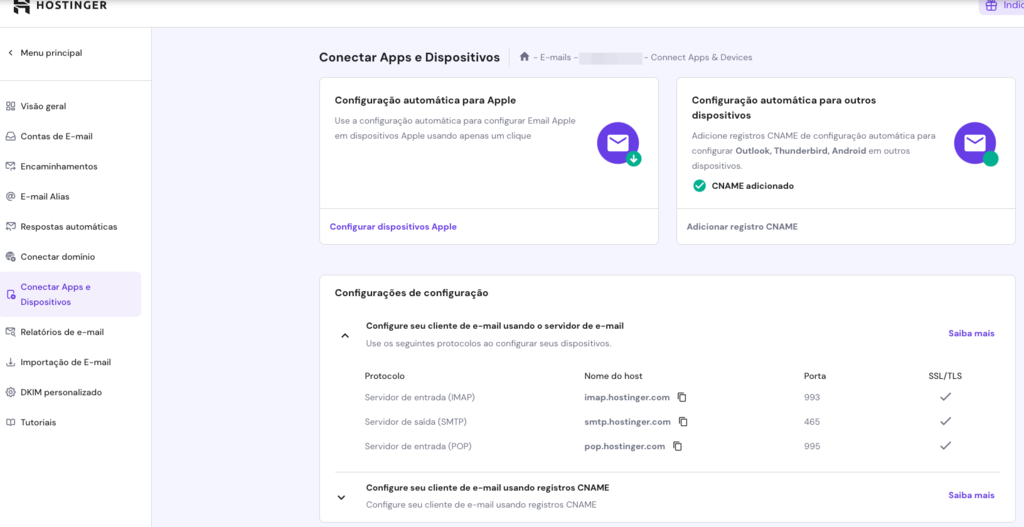Click port value 995
The image size is (1024, 527).
812,447
